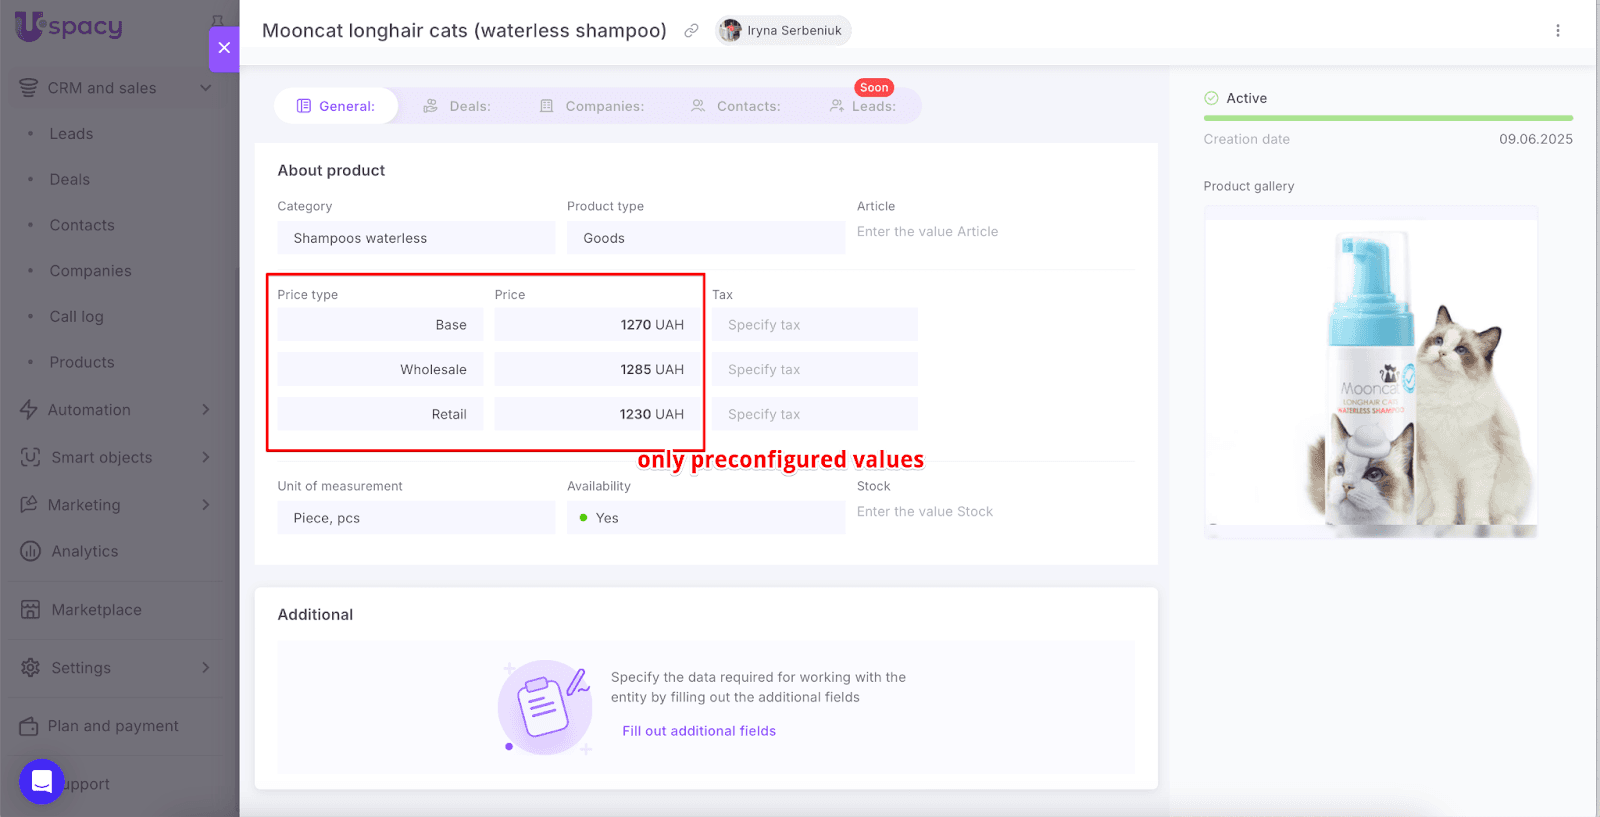Copy product link via chain icon
The image size is (1600, 817).
pos(691,31)
